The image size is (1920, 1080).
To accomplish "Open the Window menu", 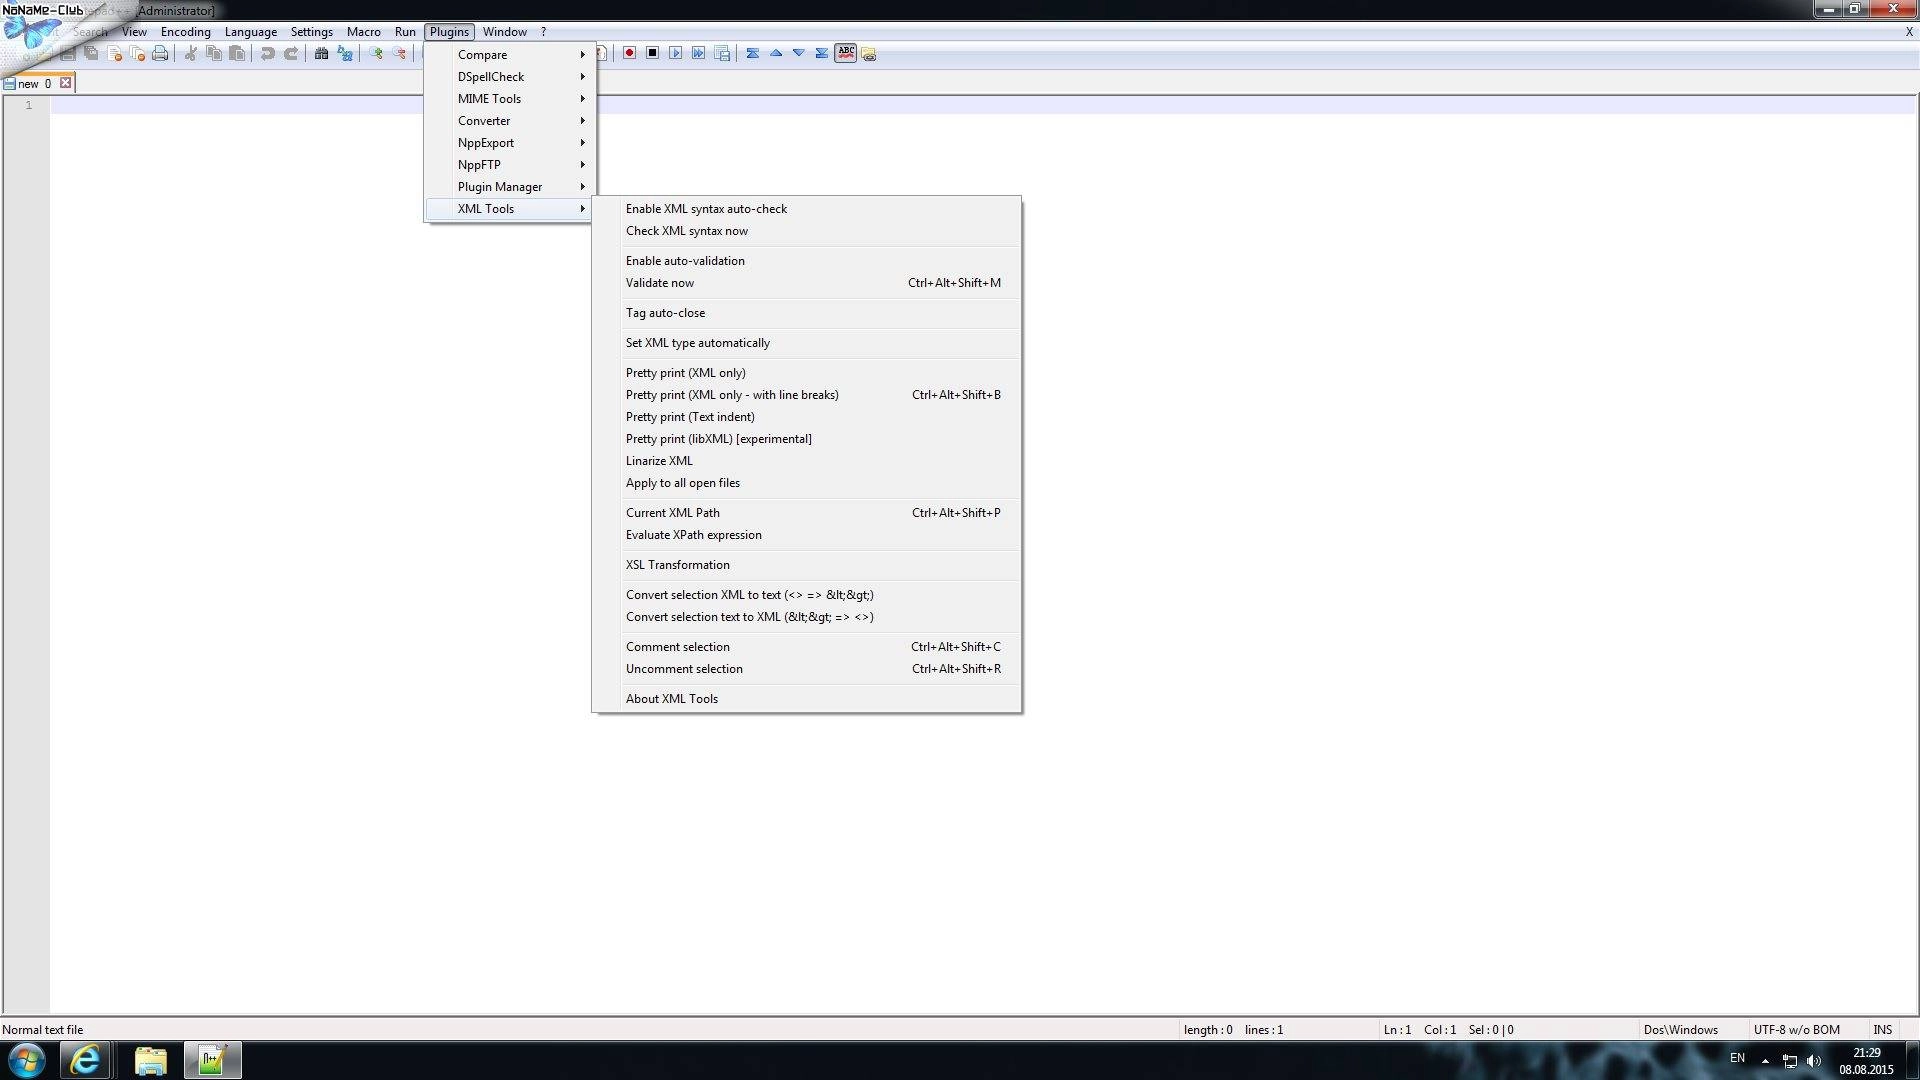I will [x=505, y=32].
